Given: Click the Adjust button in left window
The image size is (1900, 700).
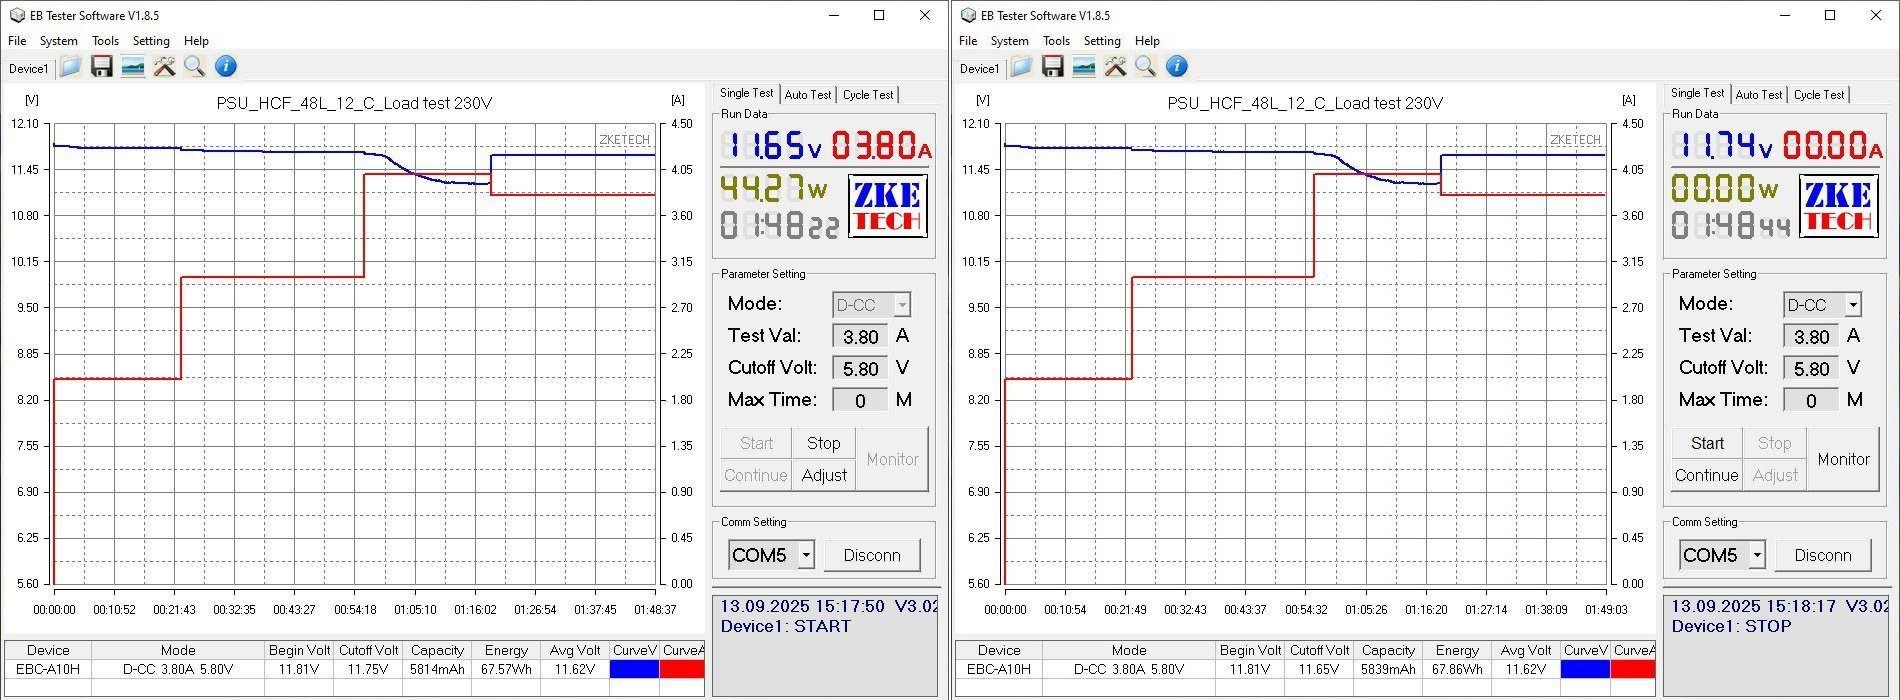Looking at the screenshot, I should point(824,476).
